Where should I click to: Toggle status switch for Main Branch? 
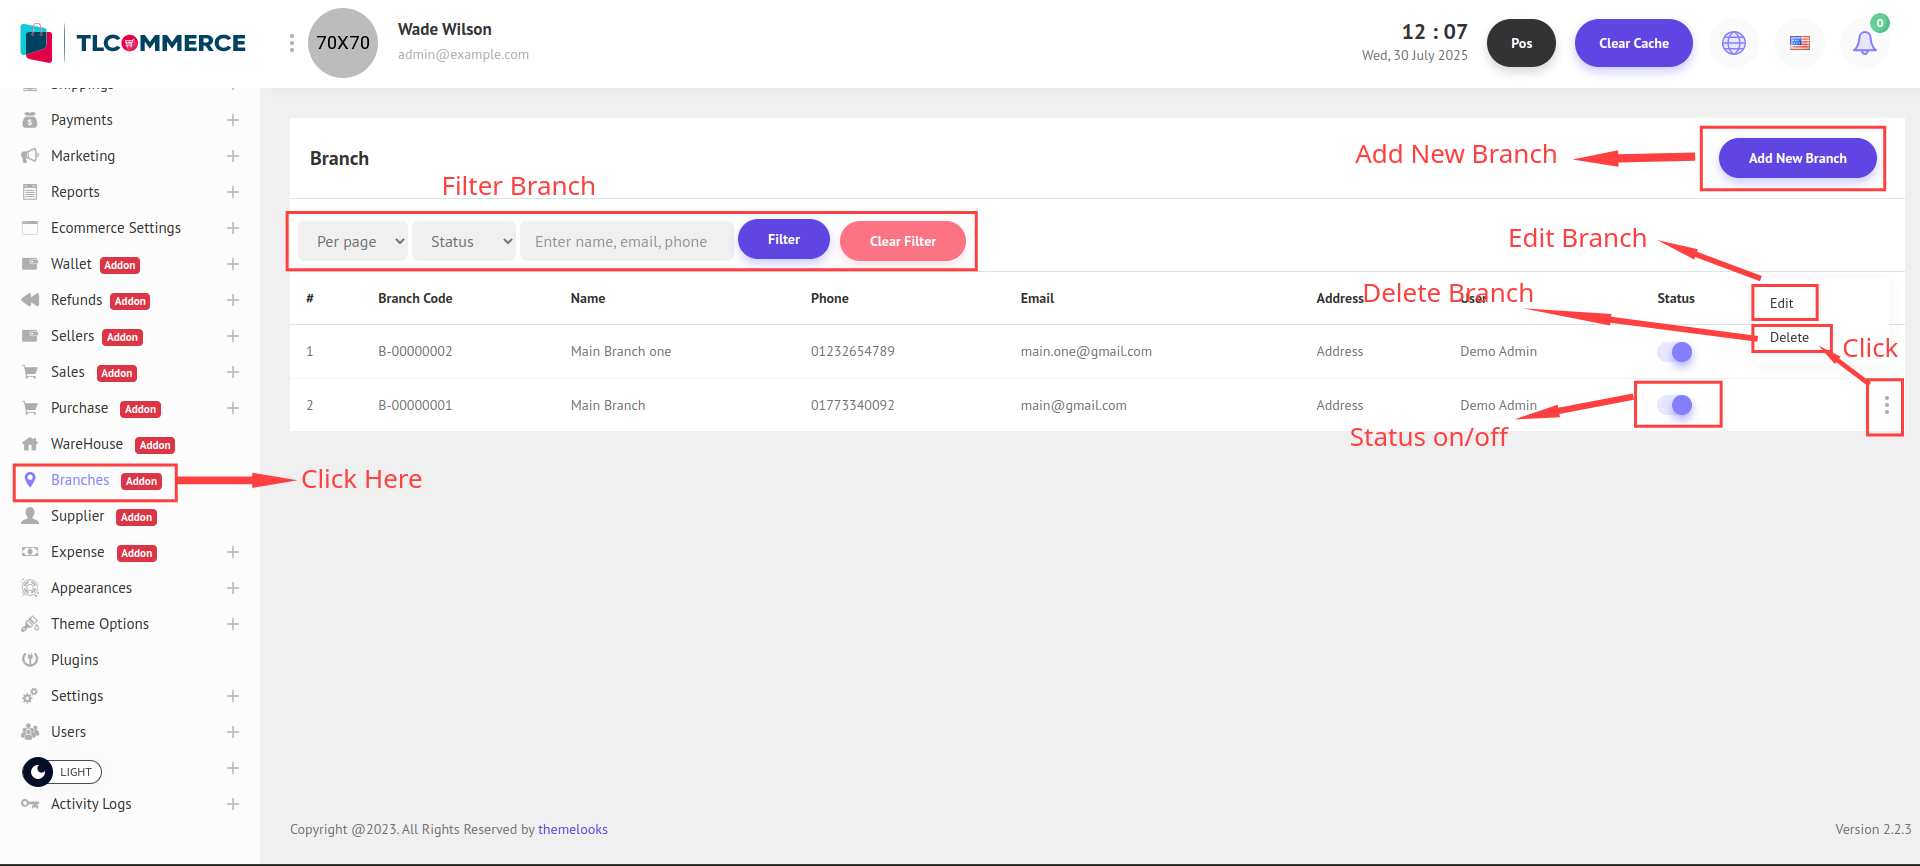[1675, 405]
